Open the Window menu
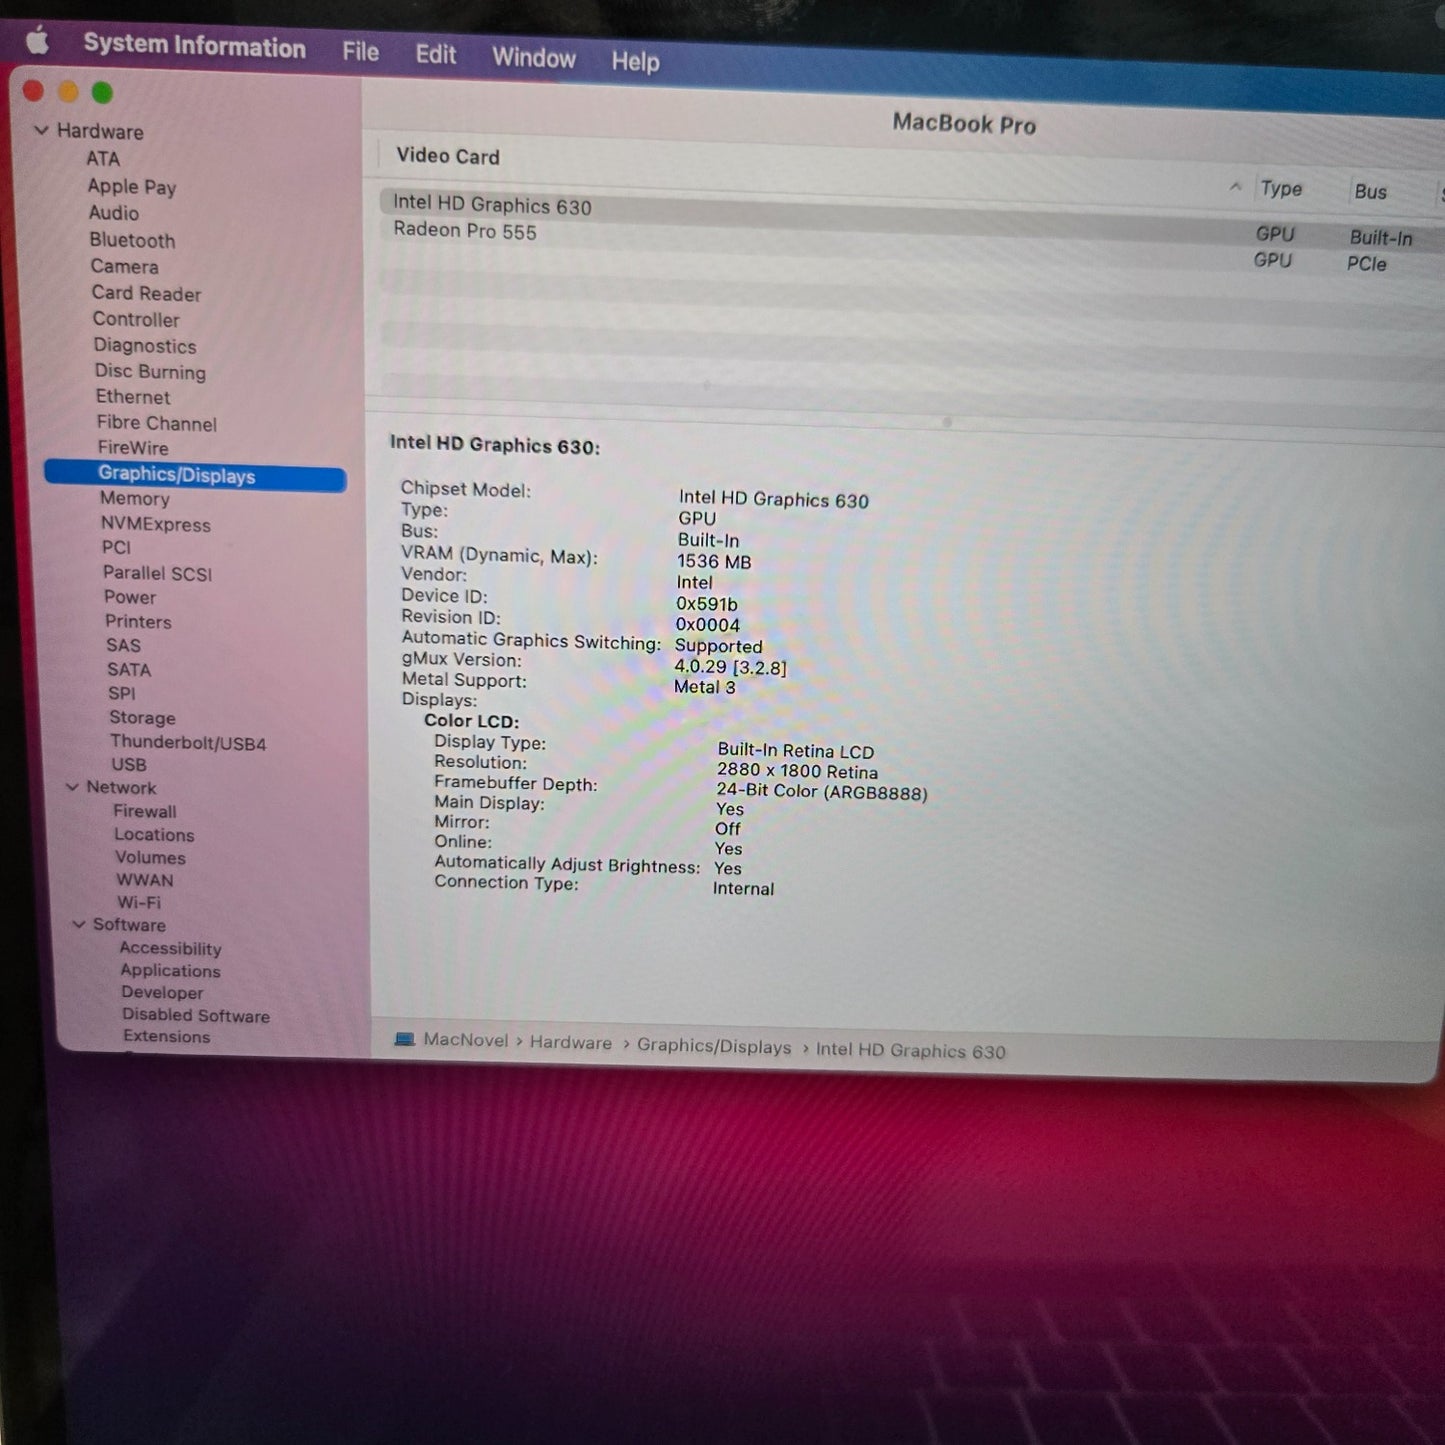This screenshot has width=1445, height=1445. tap(534, 58)
